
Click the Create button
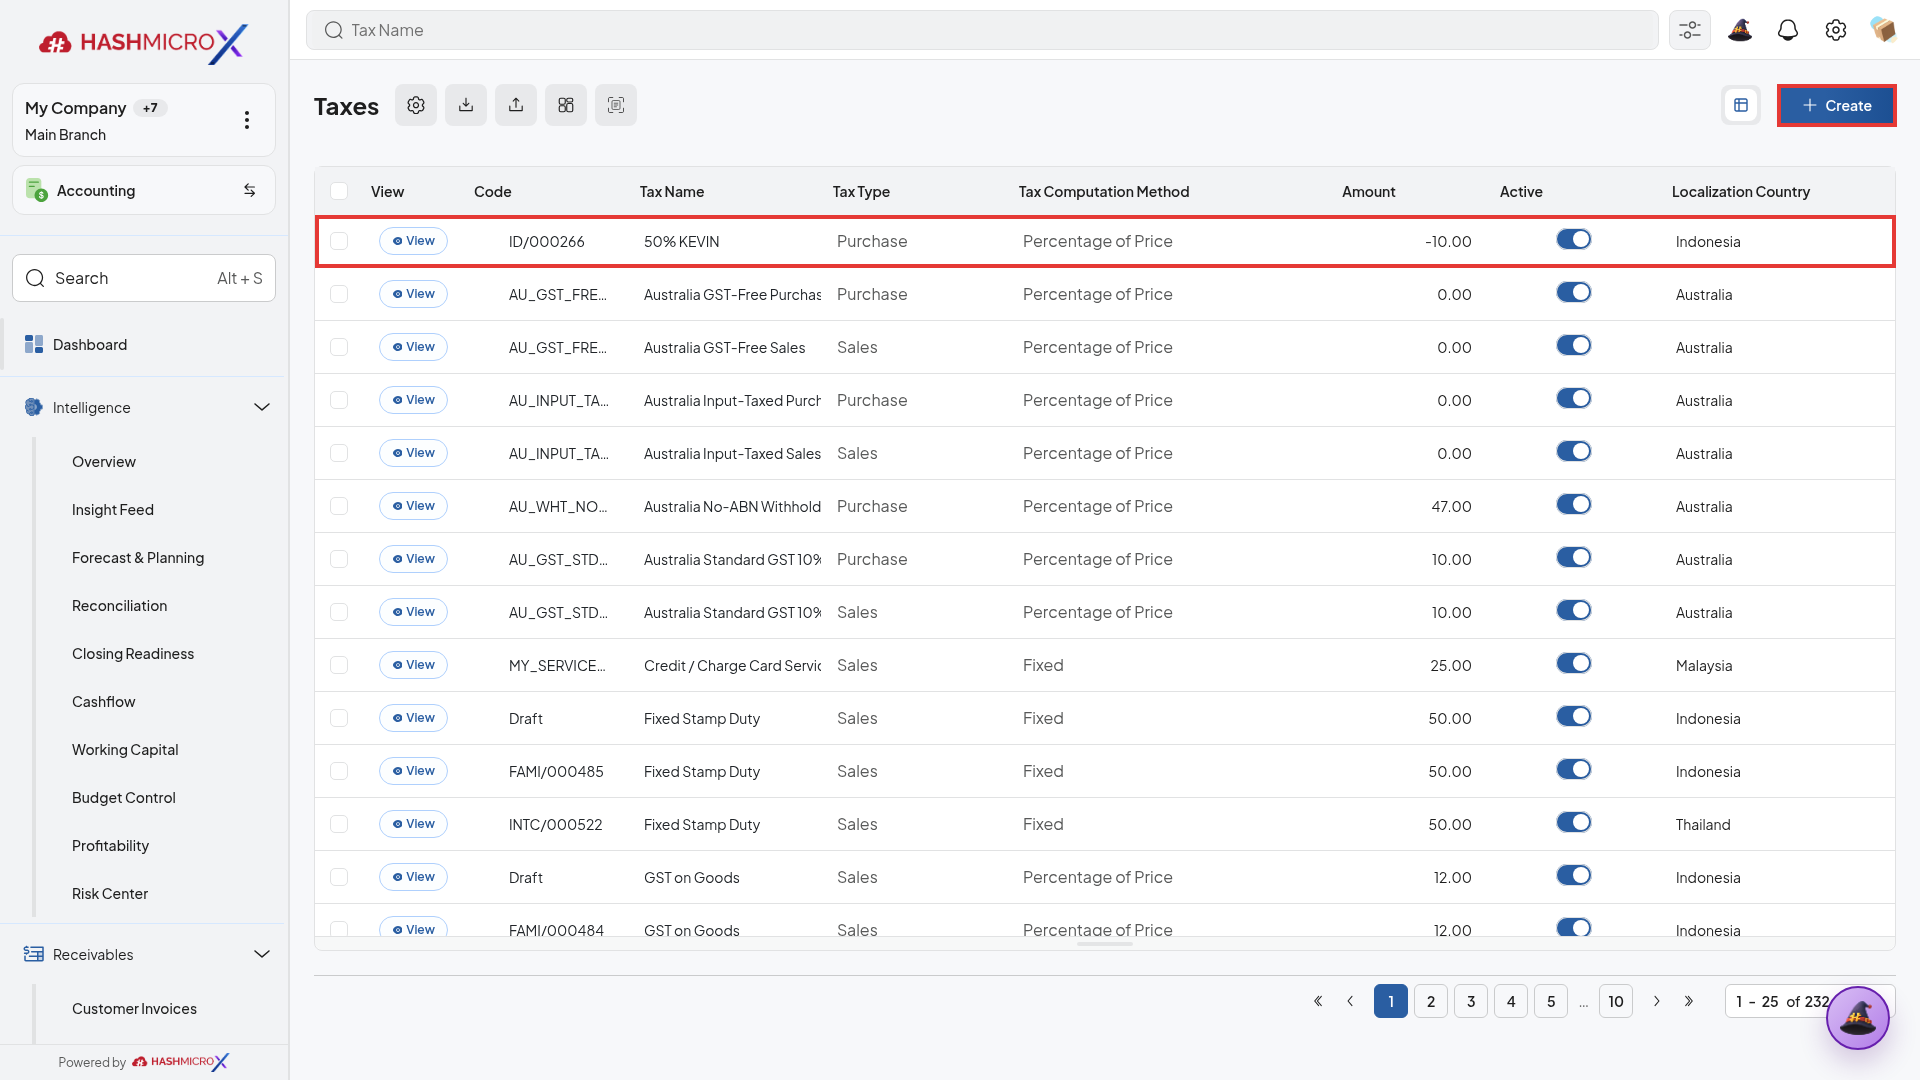[x=1836, y=105]
